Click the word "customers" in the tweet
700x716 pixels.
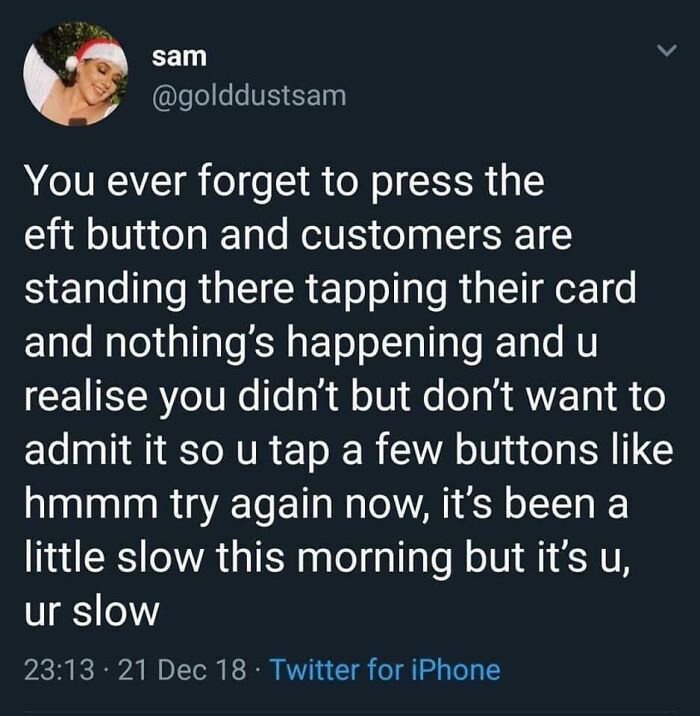[x=401, y=237]
